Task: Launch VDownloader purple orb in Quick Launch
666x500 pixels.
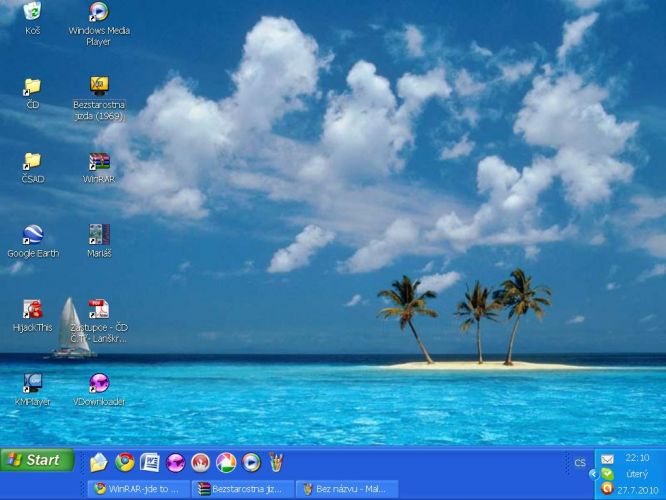Action: [x=175, y=462]
